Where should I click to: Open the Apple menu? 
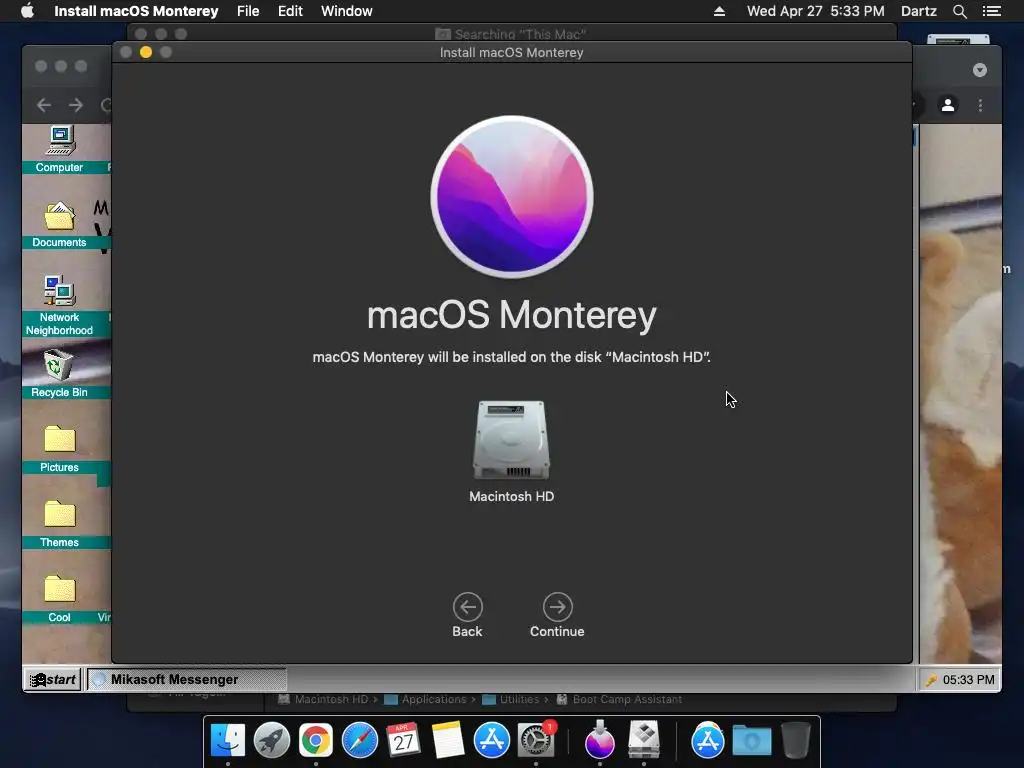pos(27,11)
